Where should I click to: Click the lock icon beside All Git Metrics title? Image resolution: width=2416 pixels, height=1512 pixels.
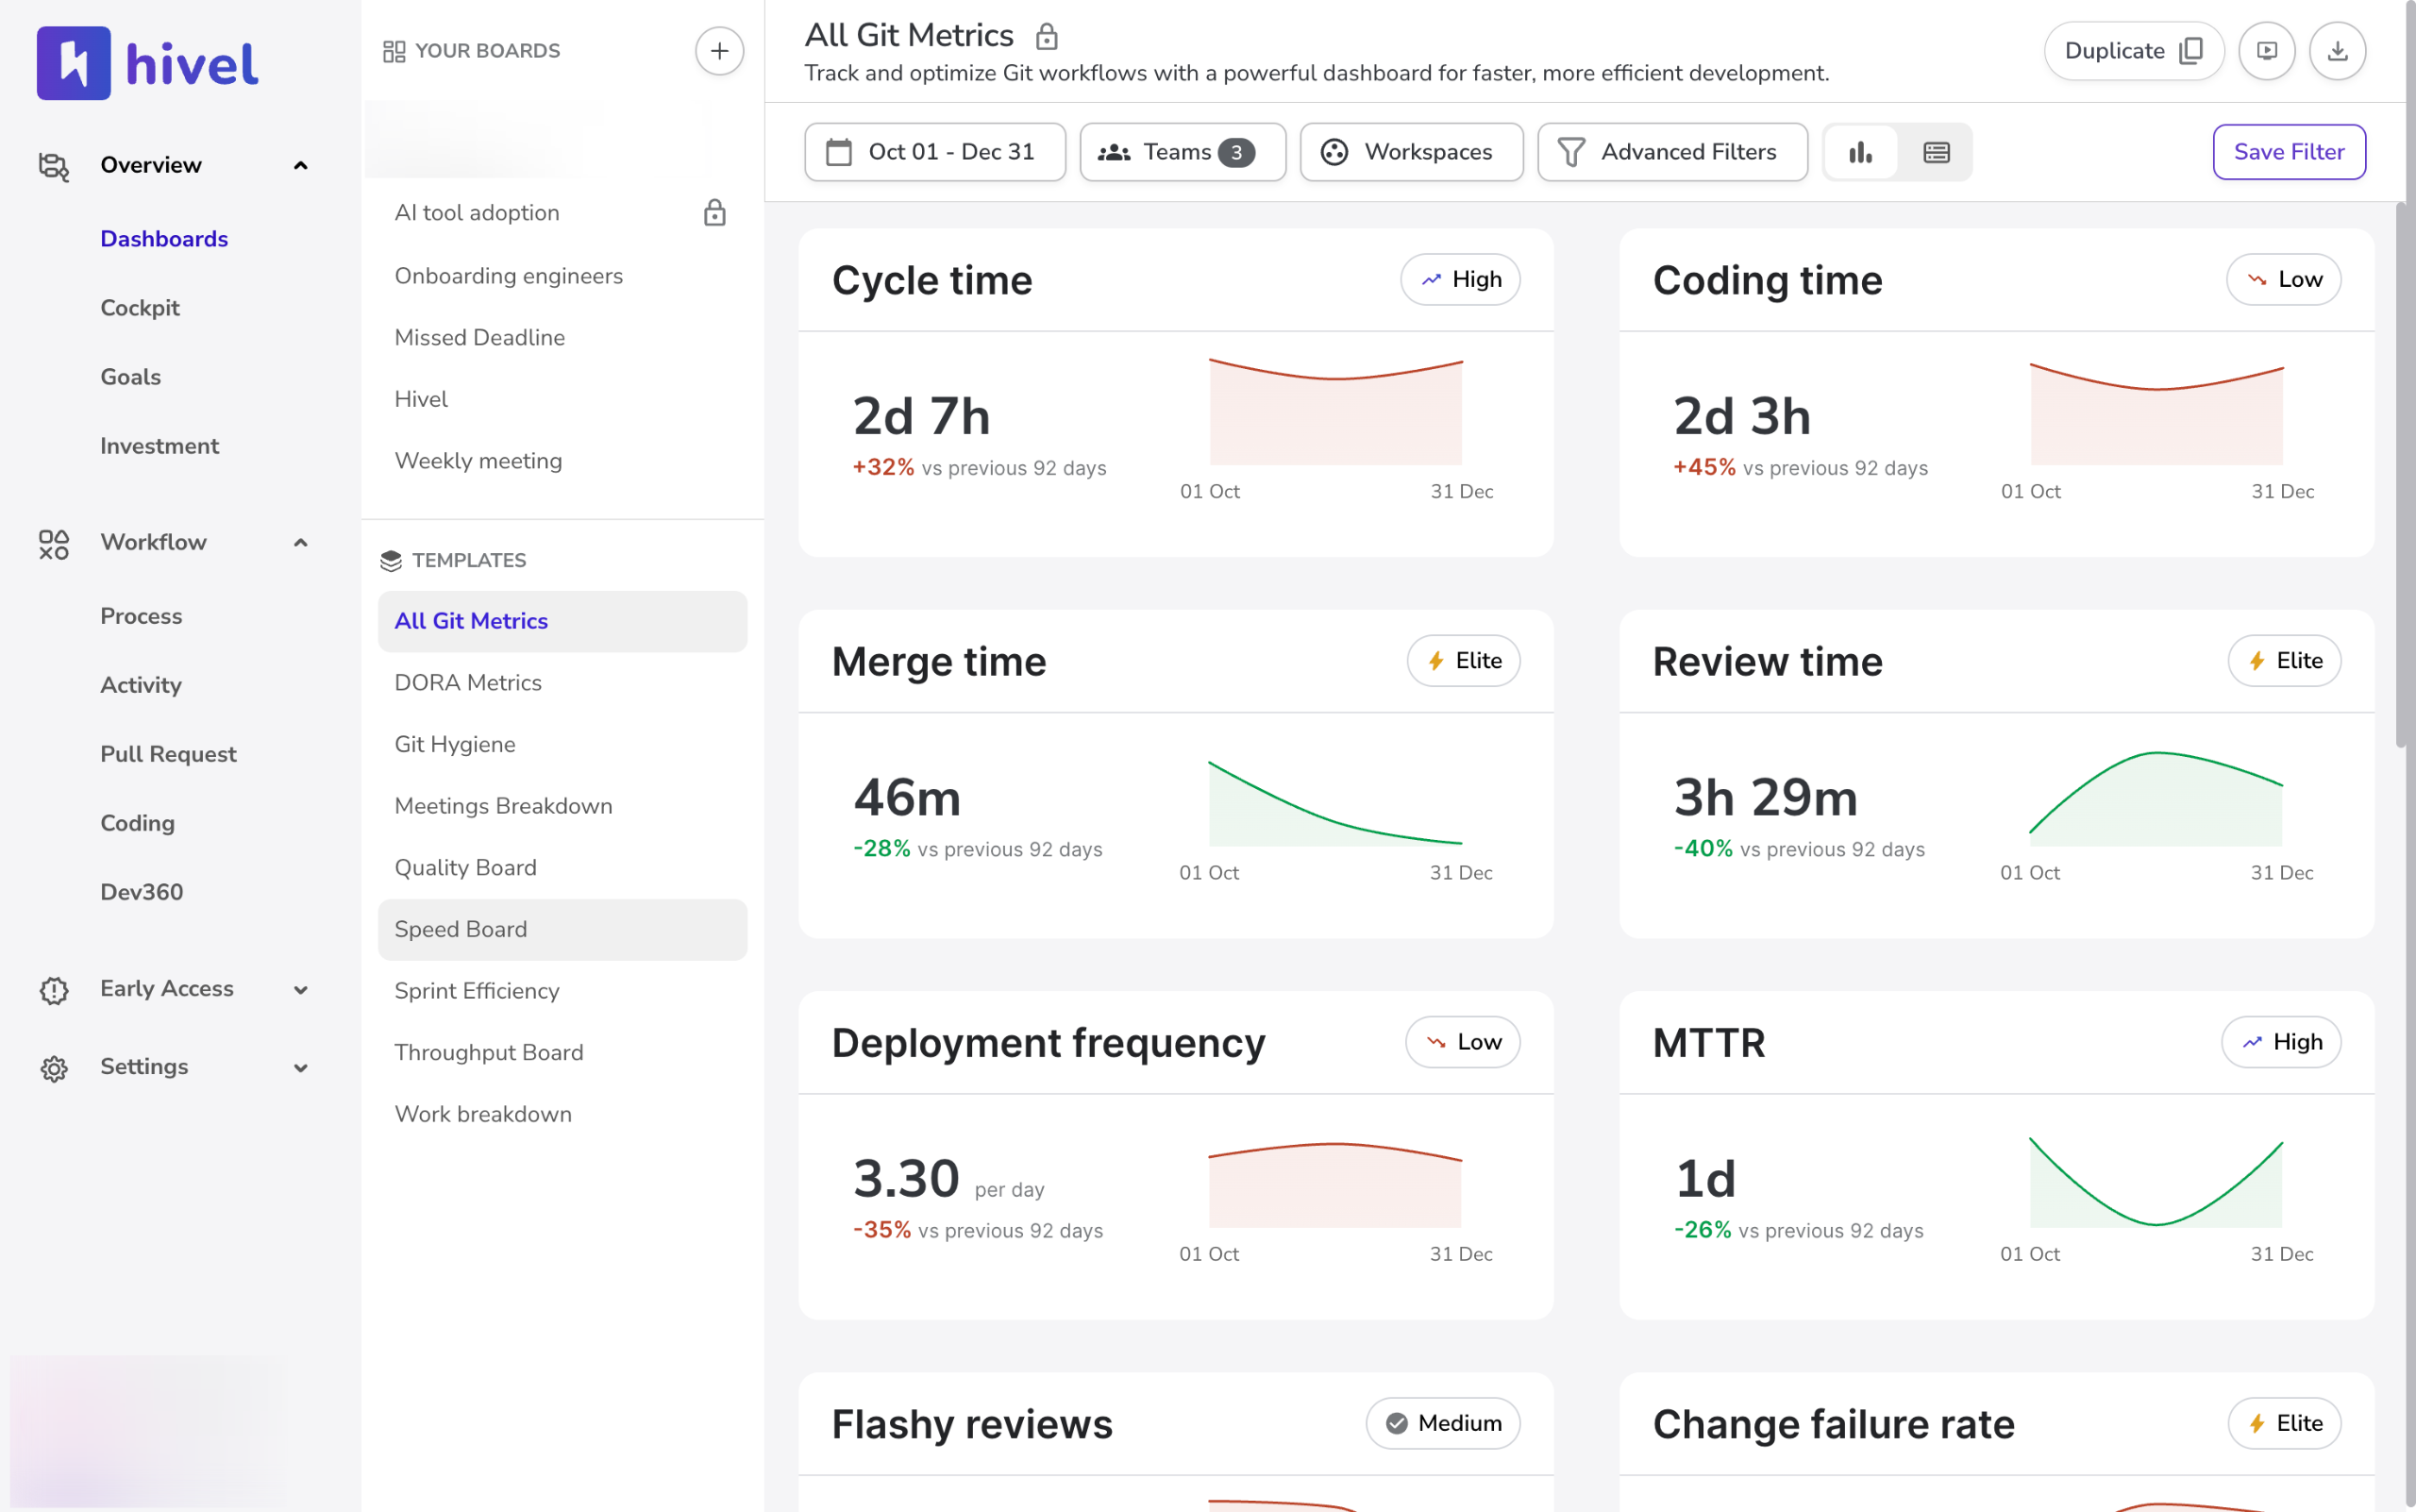click(1046, 37)
